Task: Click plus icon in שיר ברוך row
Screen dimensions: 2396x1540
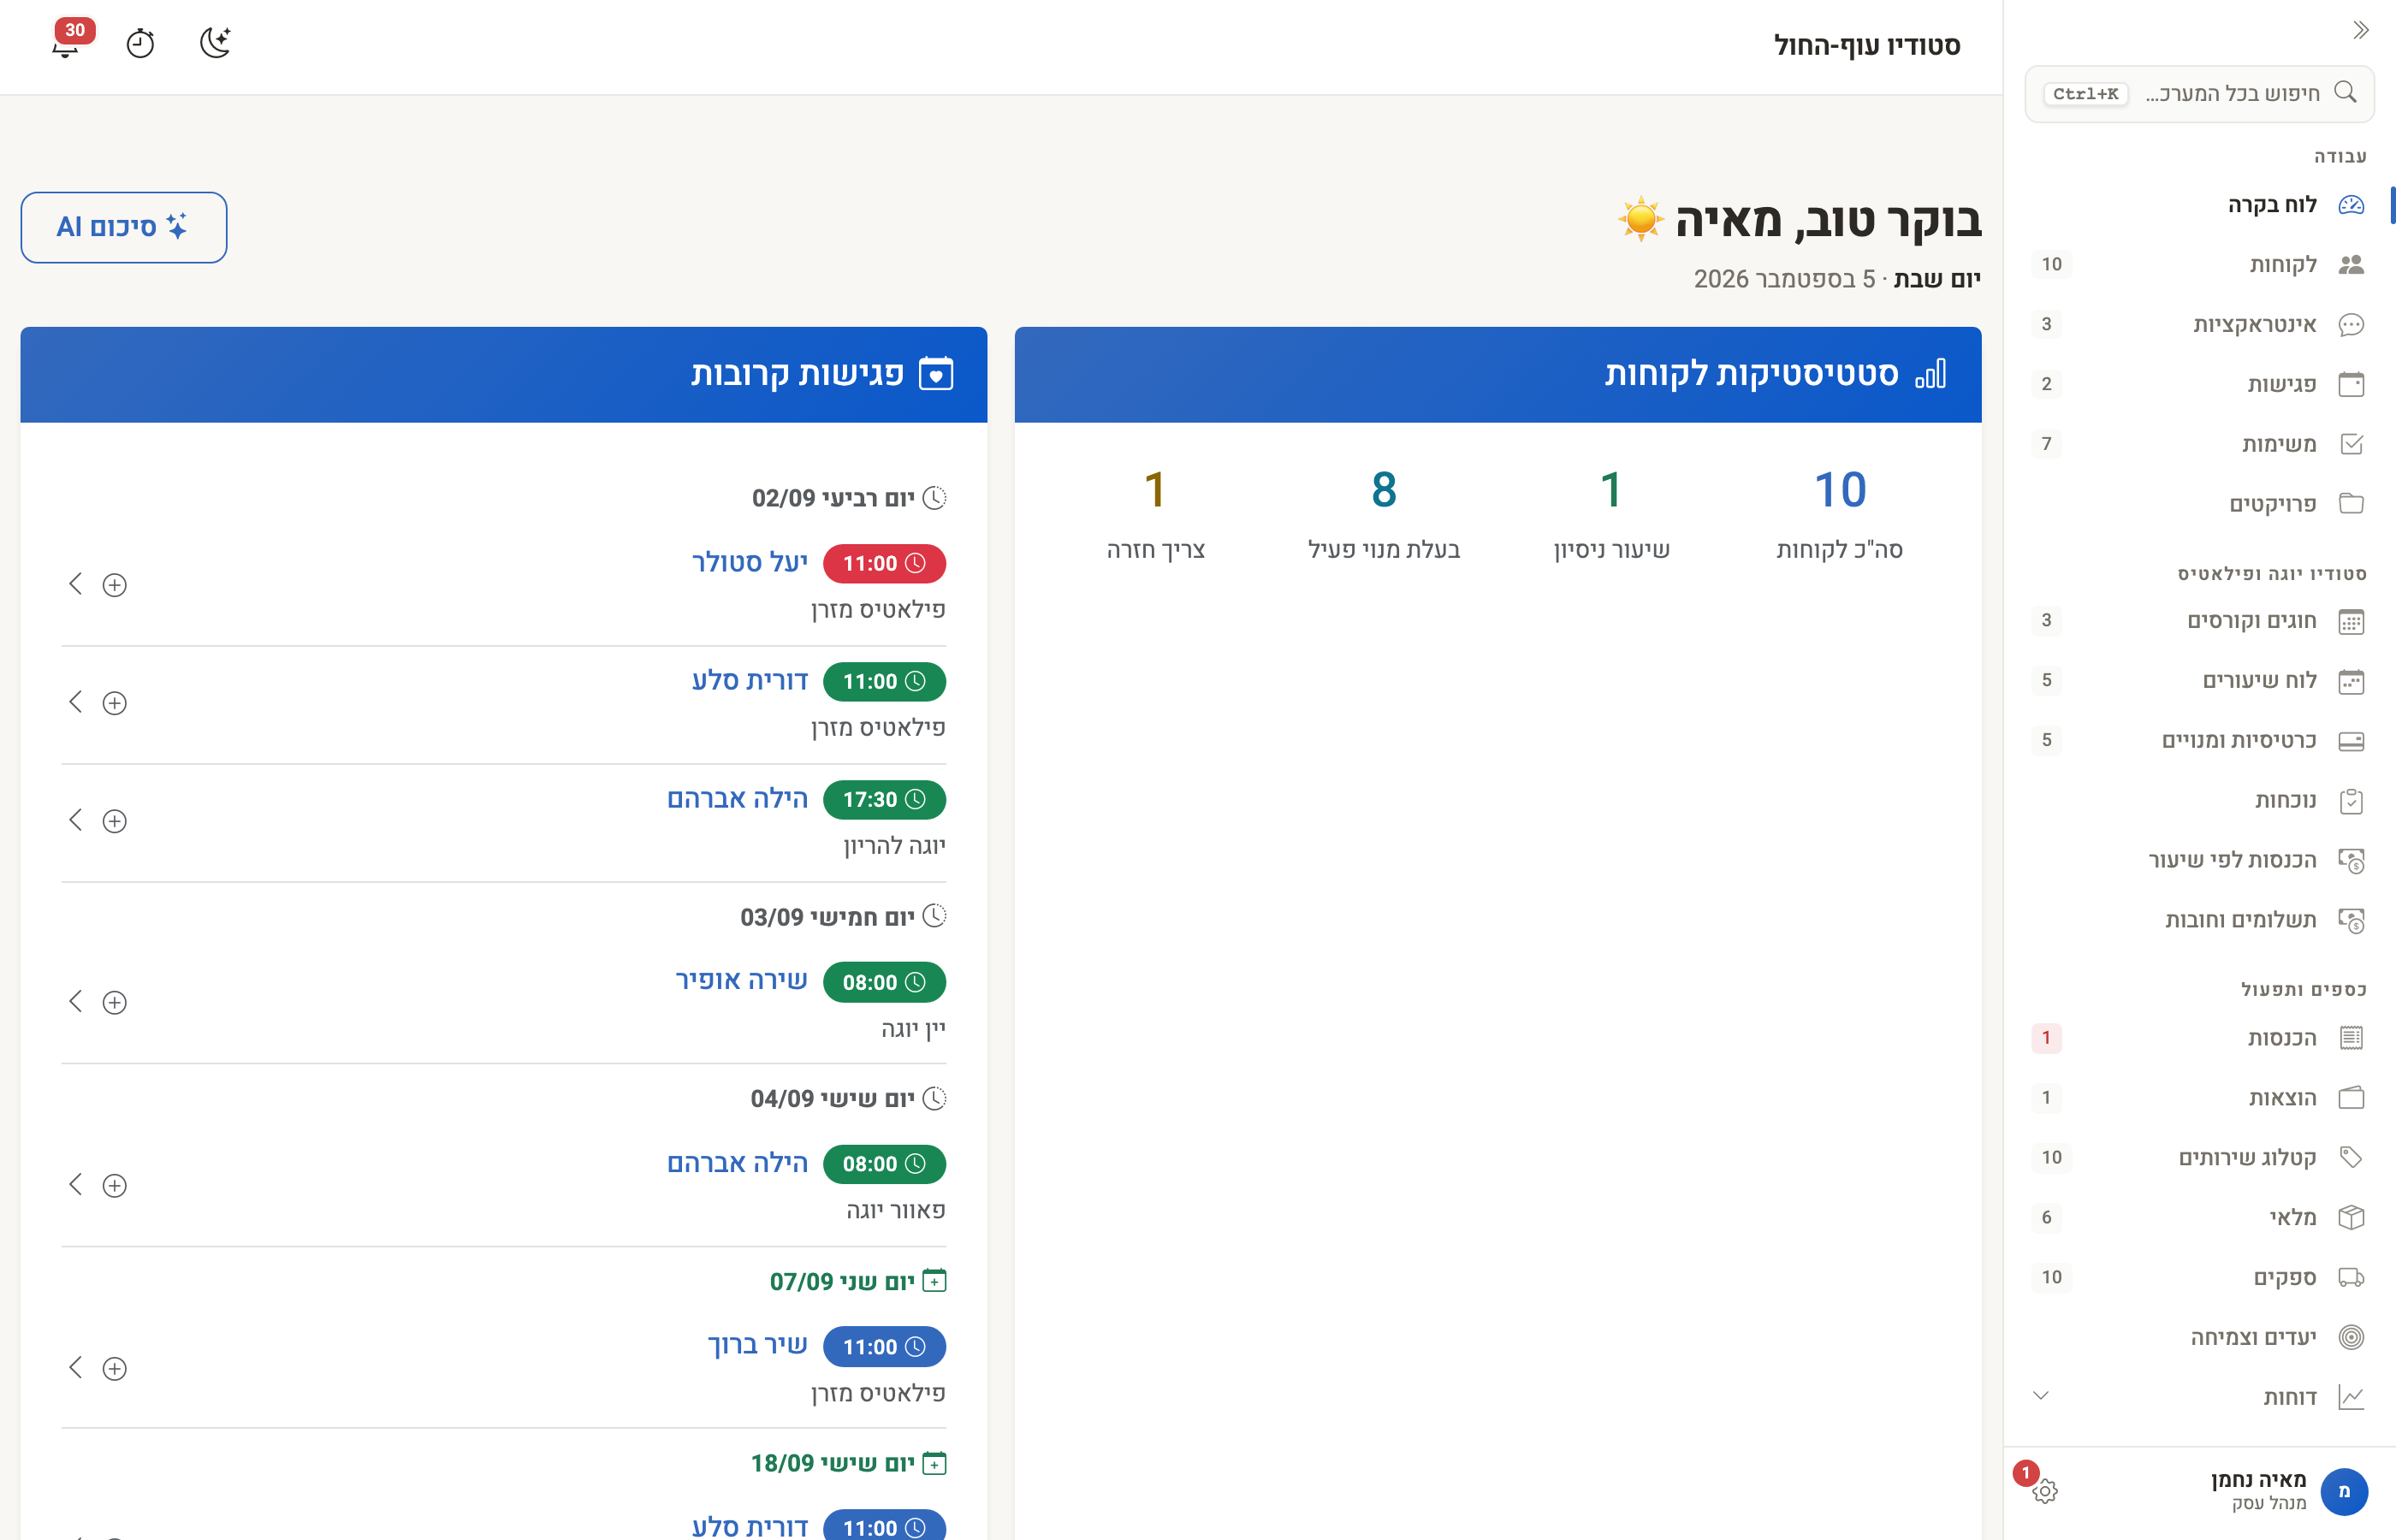Action: click(x=115, y=1368)
